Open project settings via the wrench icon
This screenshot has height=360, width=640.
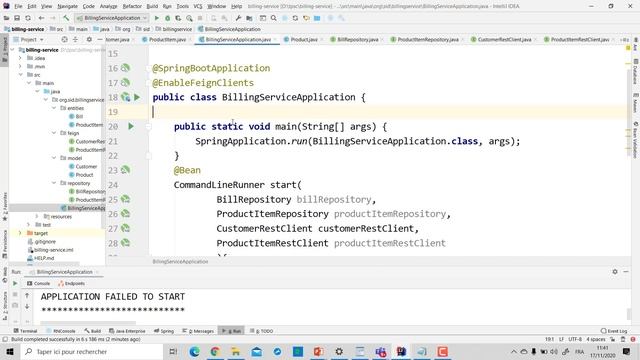[x=238, y=18]
